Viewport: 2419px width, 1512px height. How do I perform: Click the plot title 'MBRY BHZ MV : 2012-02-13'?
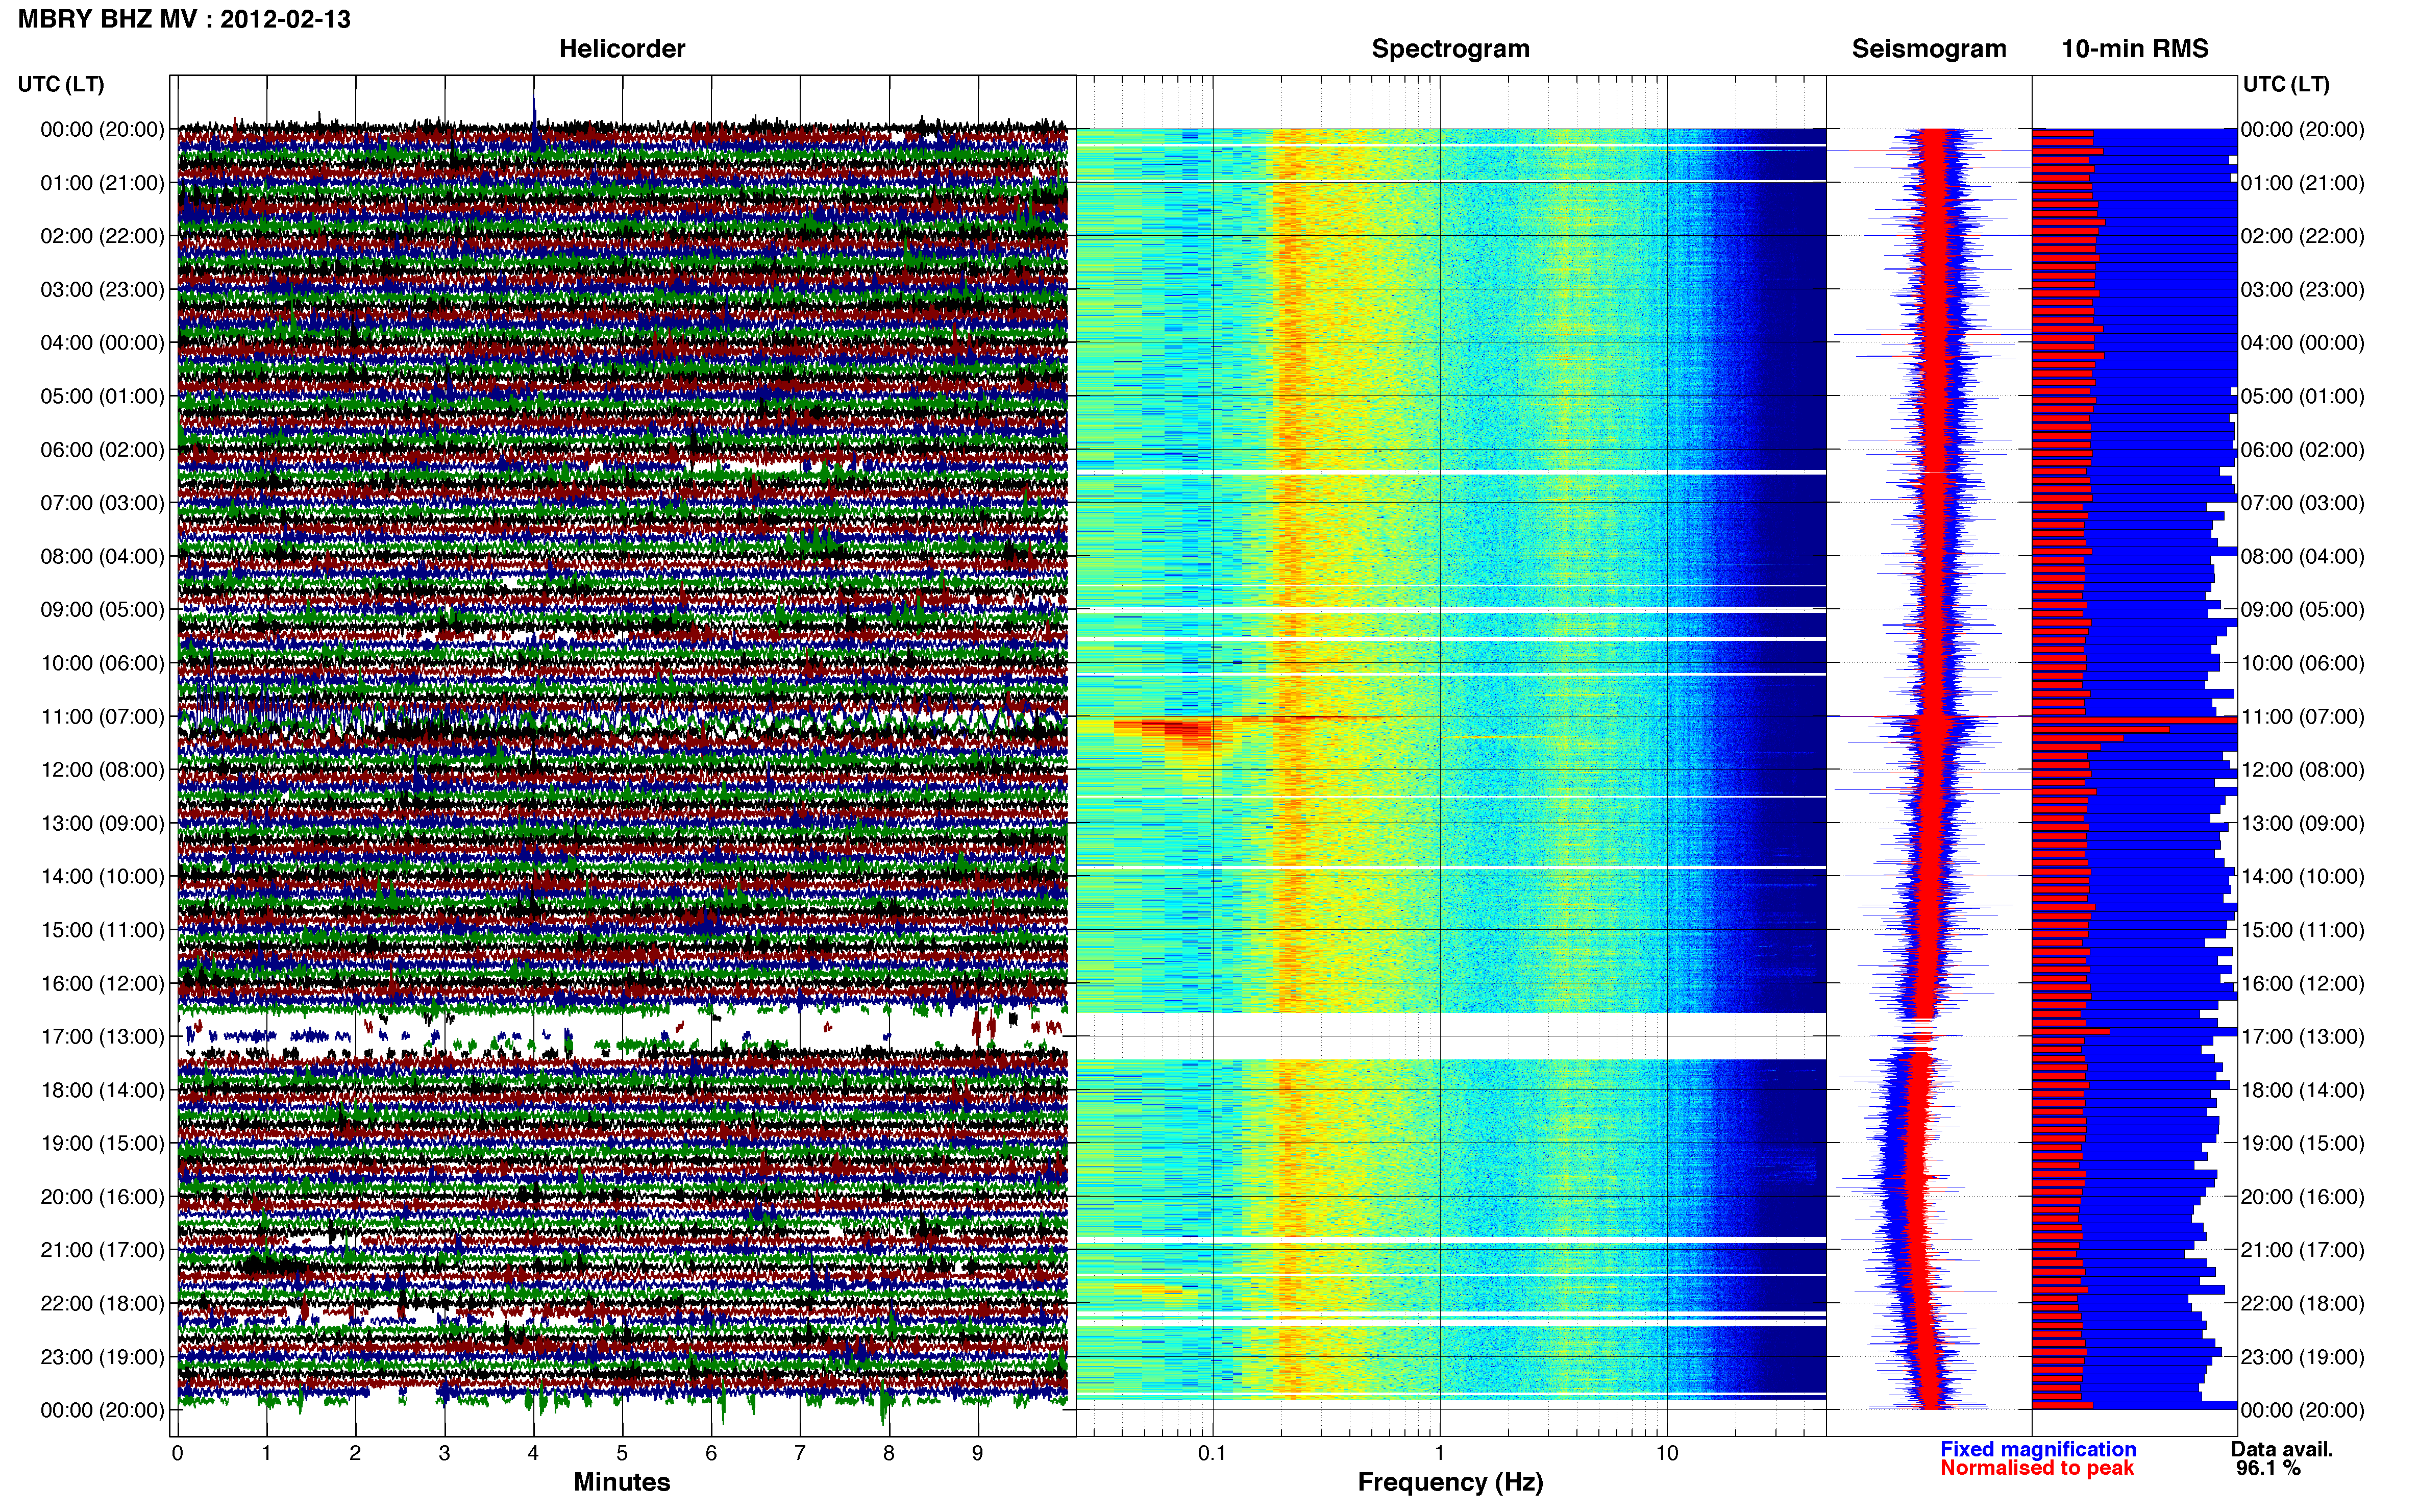click(184, 19)
